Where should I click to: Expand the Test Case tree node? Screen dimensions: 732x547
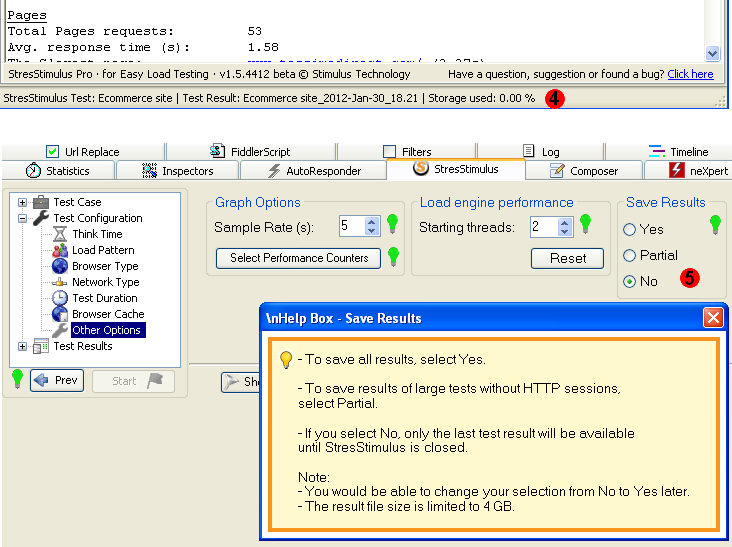click(x=22, y=202)
